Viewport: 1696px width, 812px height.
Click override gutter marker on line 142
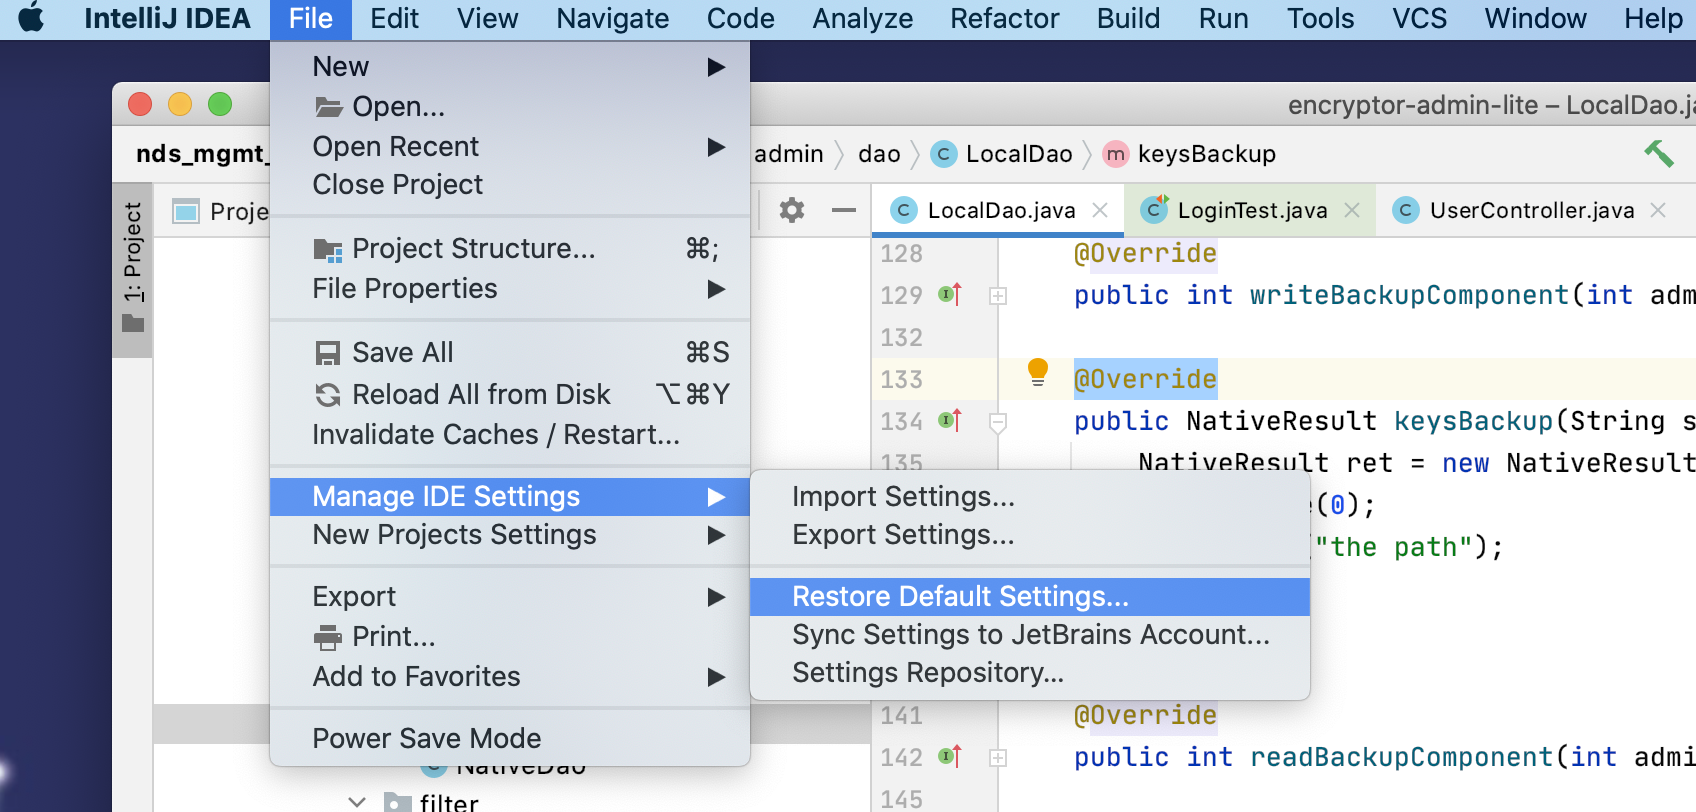(950, 757)
